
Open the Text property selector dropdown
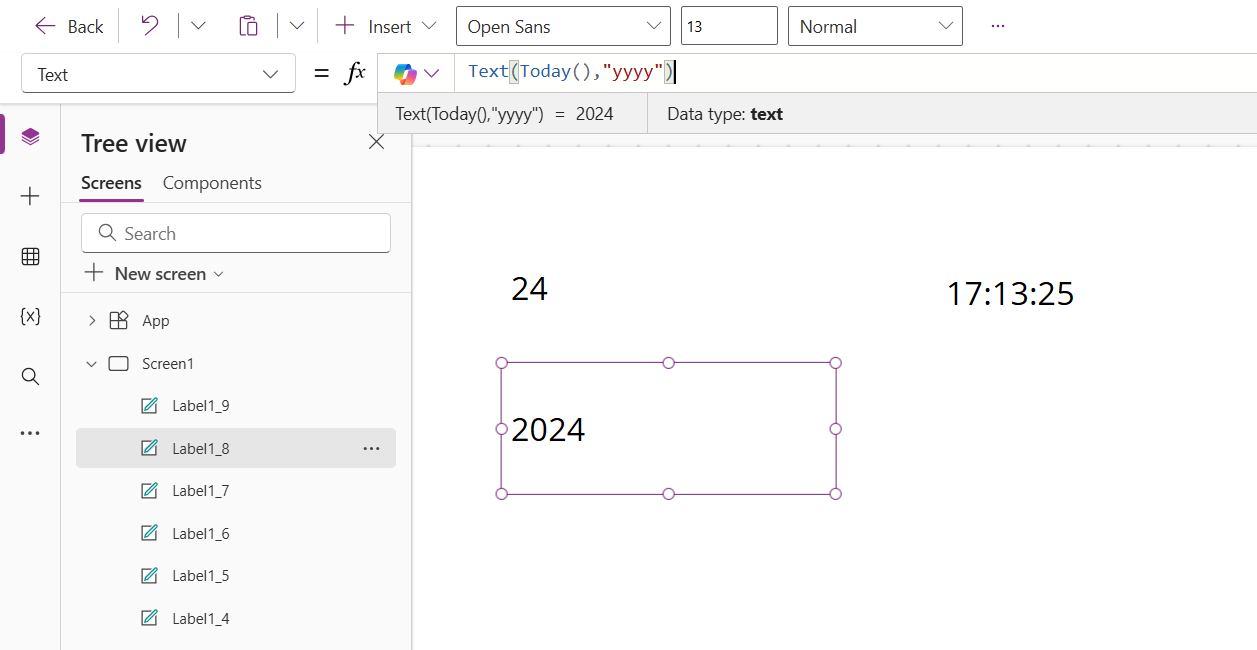click(x=157, y=73)
